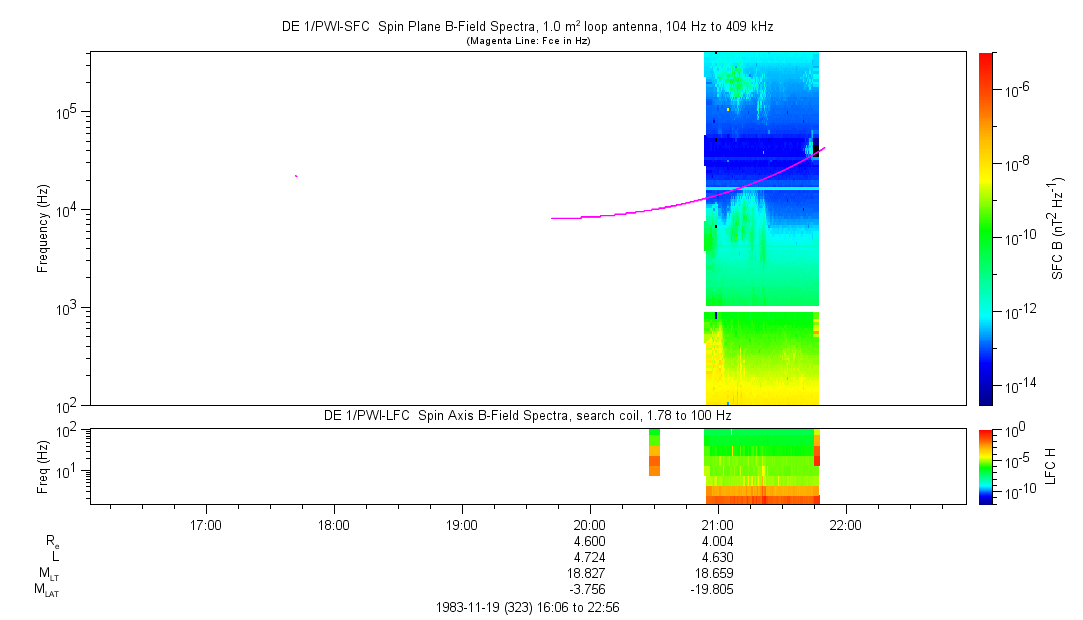The image size is (1083, 620).
Task: Click the 21:00 time axis tick label
Action: coord(718,523)
